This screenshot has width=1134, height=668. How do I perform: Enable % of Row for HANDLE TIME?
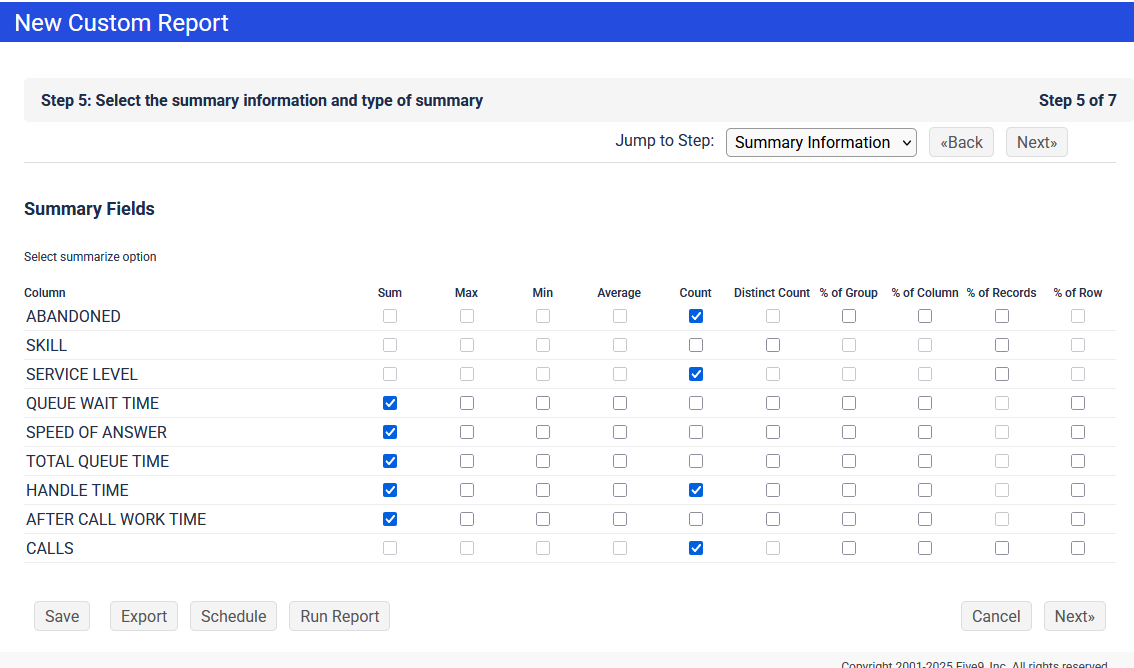(x=1078, y=490)
